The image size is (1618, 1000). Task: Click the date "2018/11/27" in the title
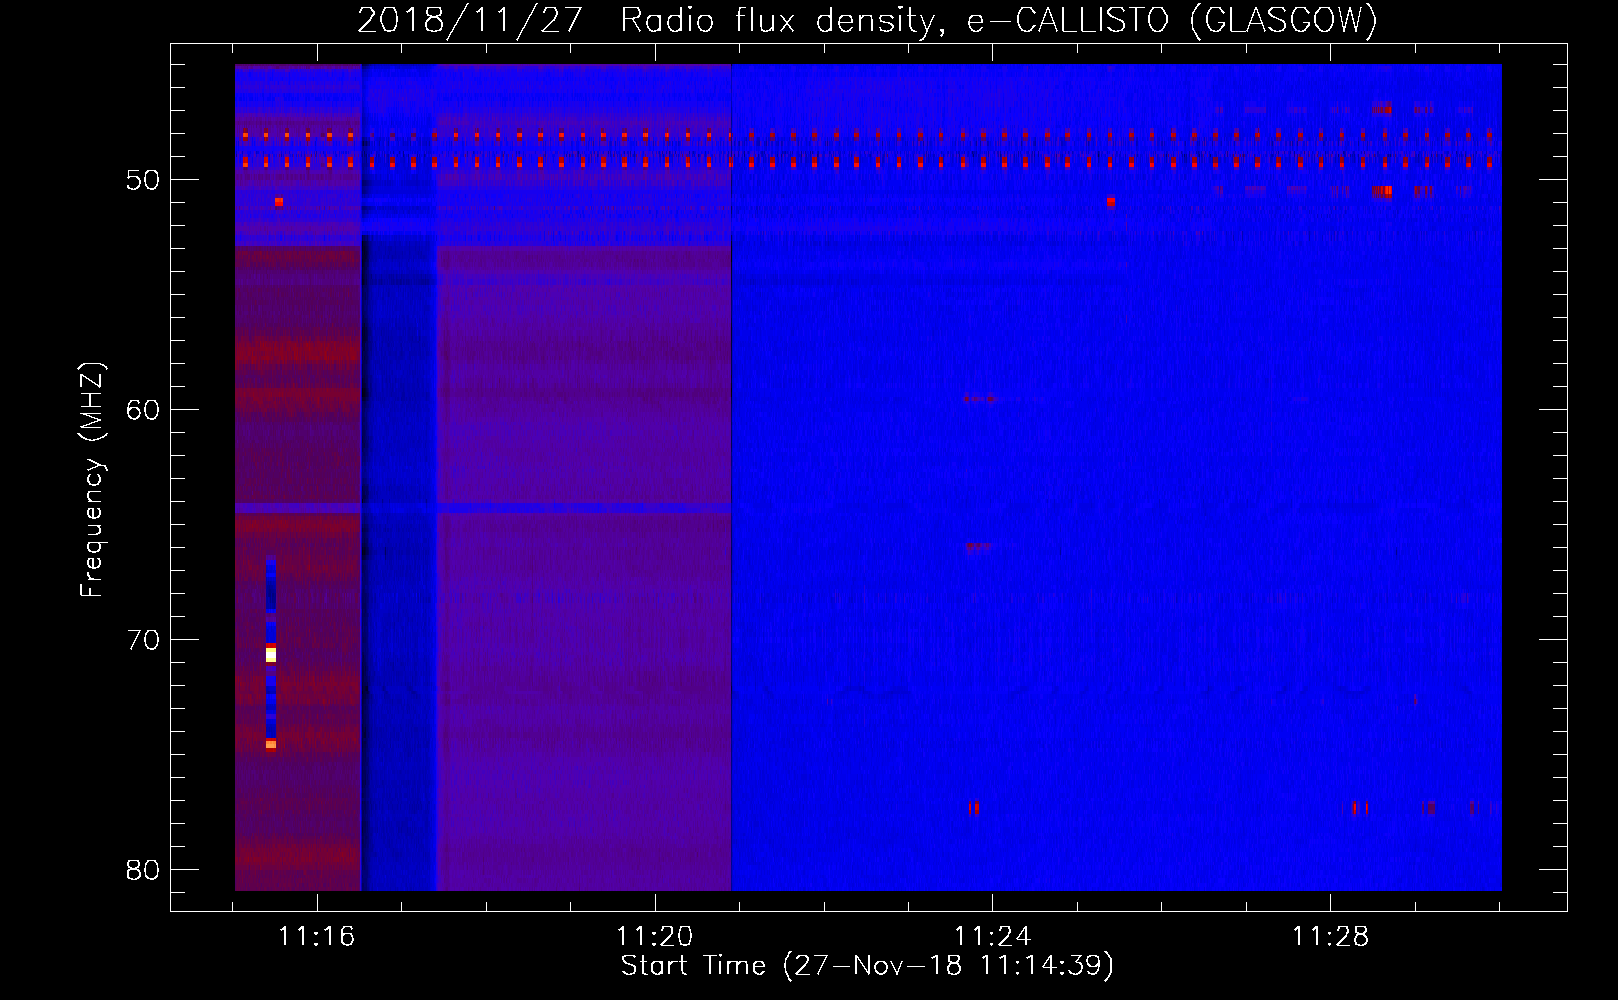[470, 20]
